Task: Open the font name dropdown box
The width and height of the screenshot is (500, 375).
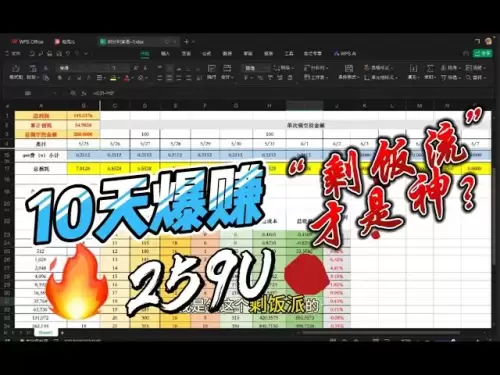Action: (x=83, y=68)
